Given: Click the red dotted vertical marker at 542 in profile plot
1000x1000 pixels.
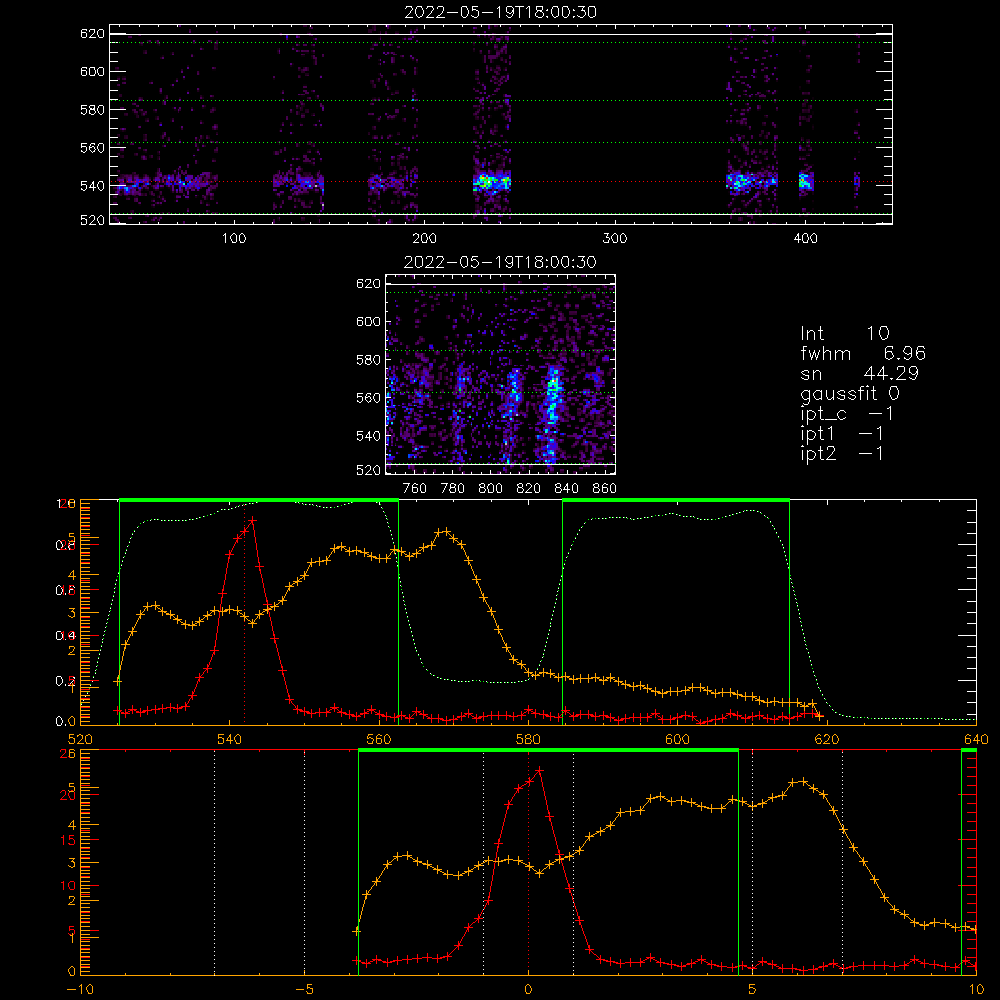Looking at the screenshot, I should click(244, 612).
